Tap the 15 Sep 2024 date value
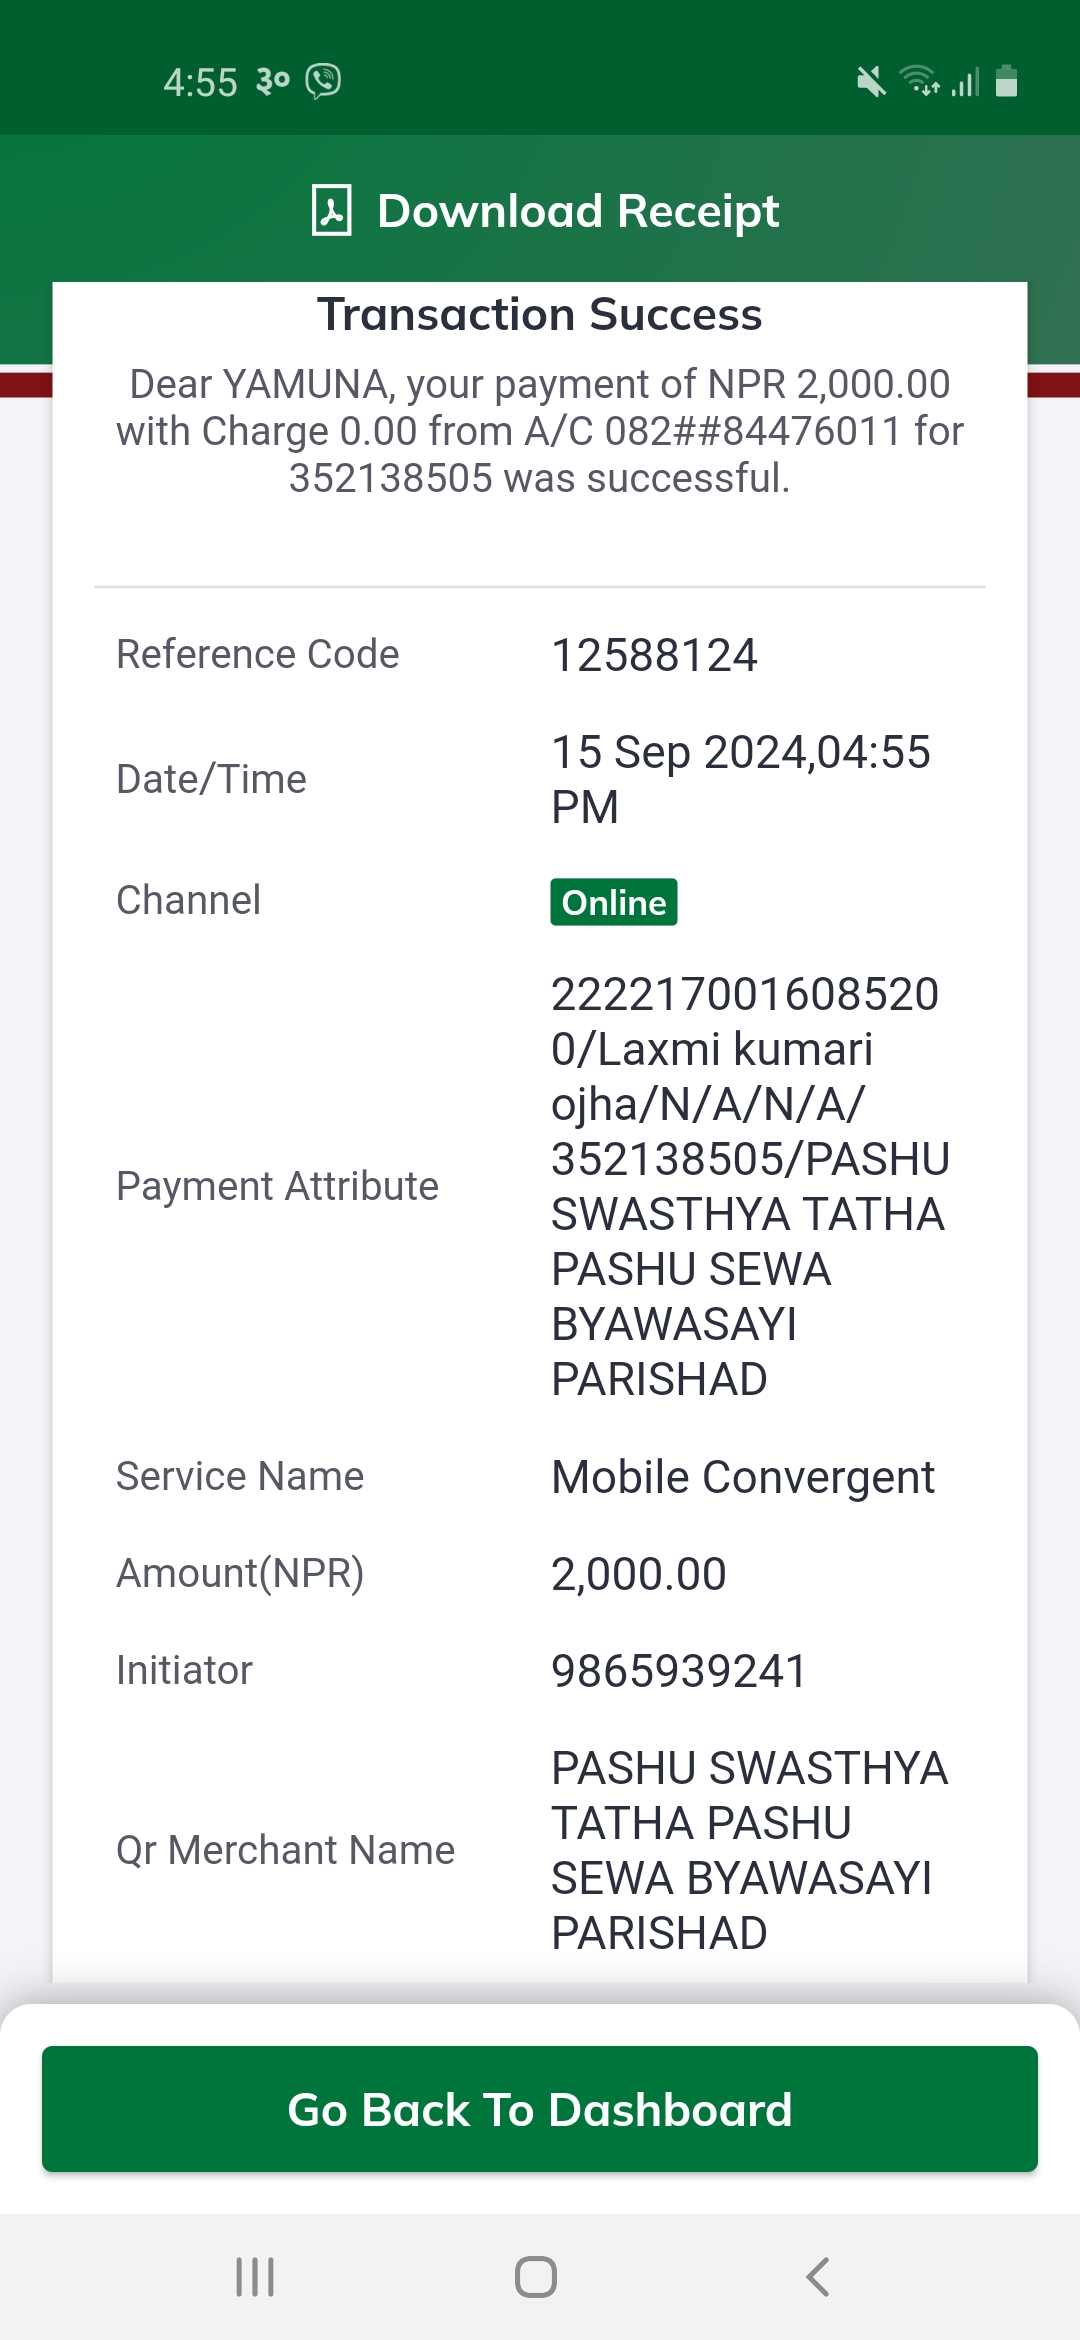The height and width of the screenshot is (2340, 1080). click(x=741, y=779)
